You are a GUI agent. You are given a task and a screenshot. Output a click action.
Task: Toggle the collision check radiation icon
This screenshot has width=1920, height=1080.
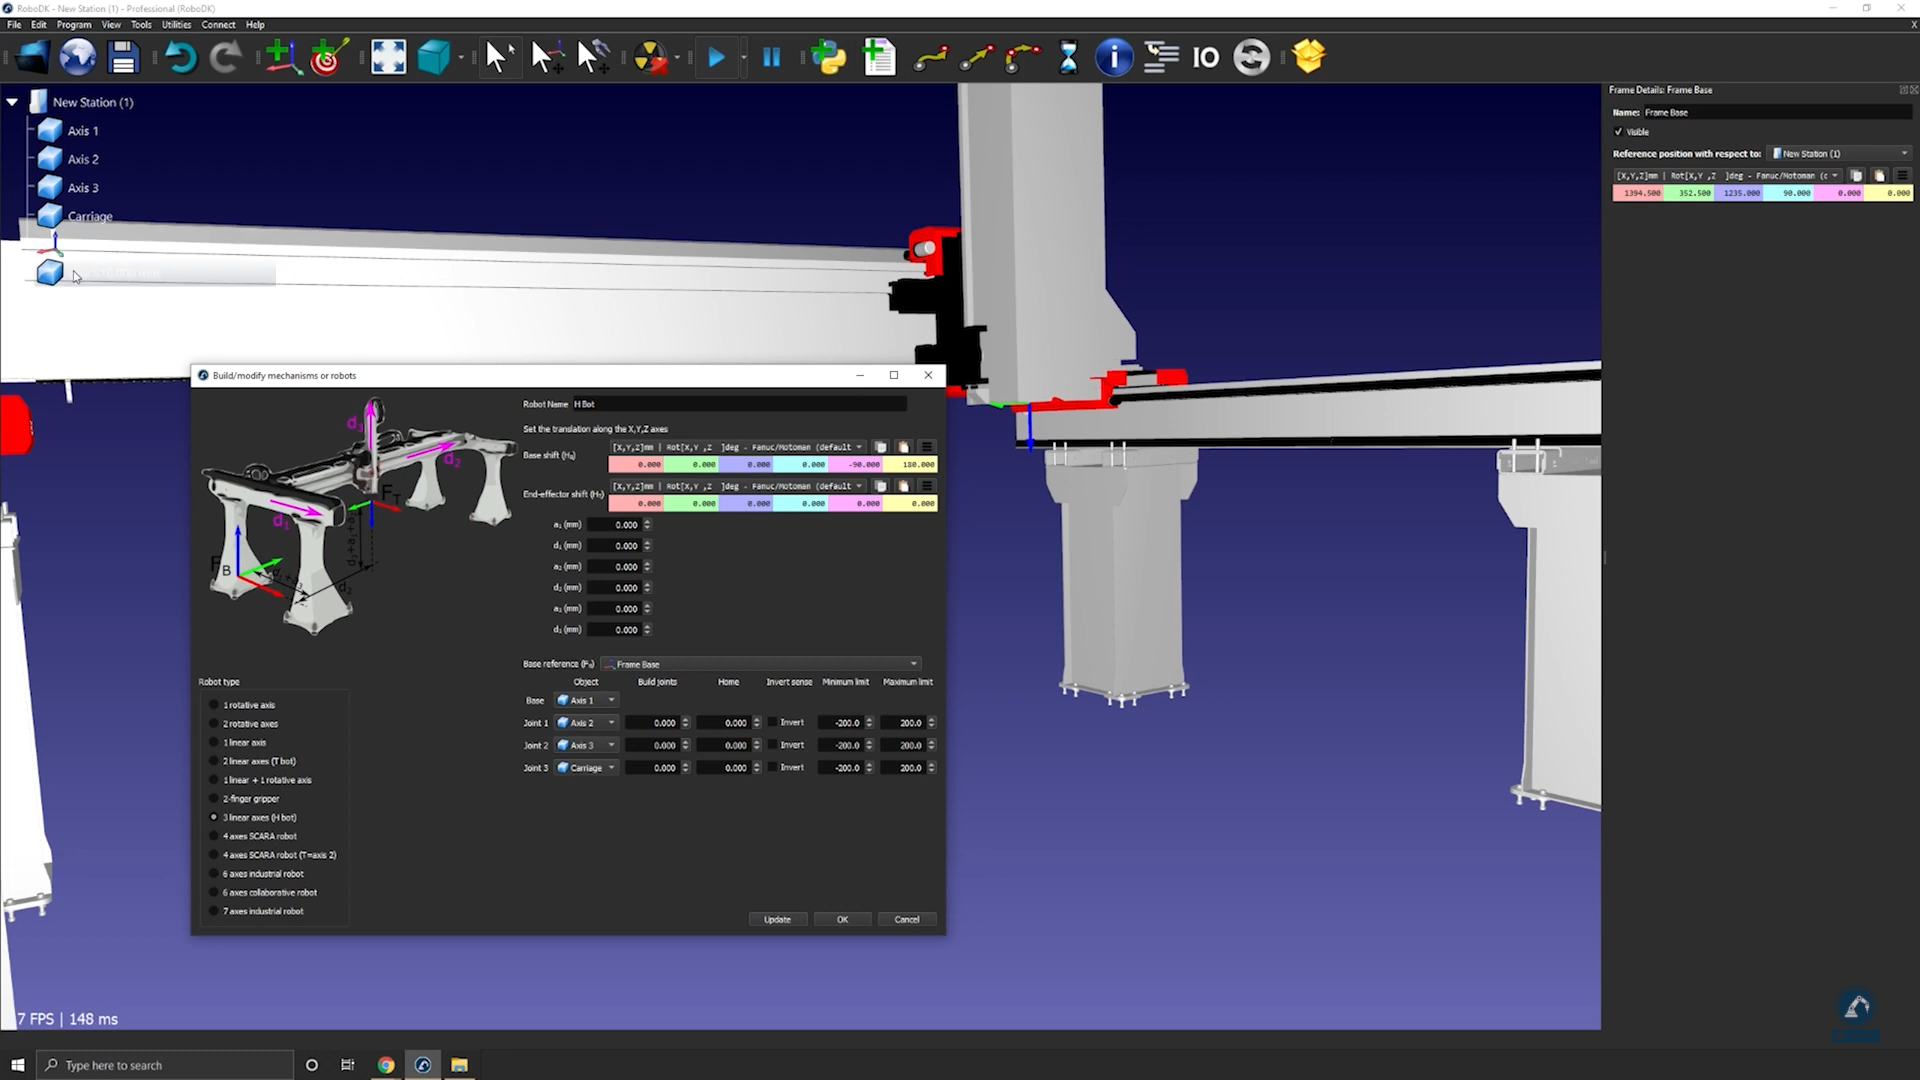coord(650,57)
